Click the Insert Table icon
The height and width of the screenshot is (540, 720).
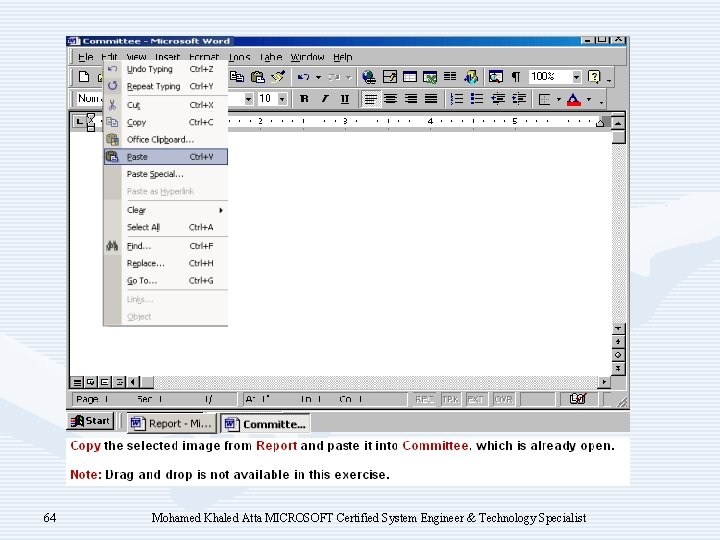pos(410,77)
